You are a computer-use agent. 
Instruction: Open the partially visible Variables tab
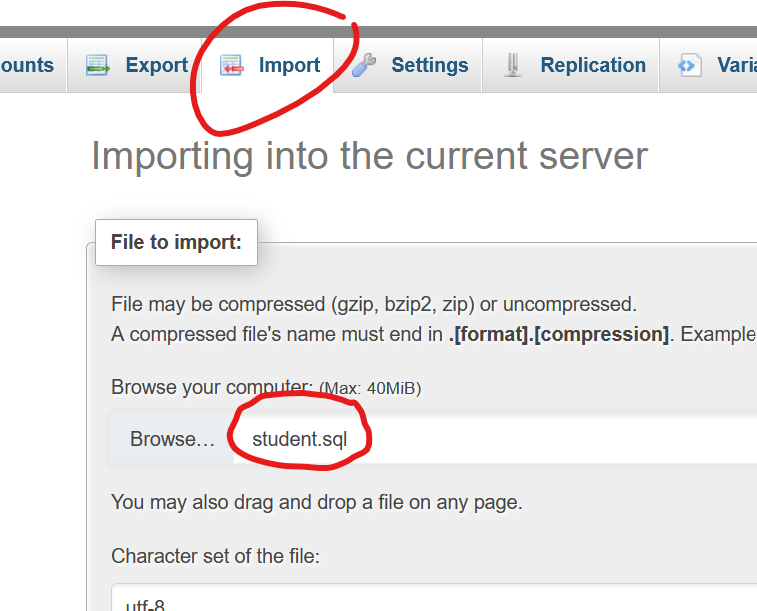click(736, 66)
